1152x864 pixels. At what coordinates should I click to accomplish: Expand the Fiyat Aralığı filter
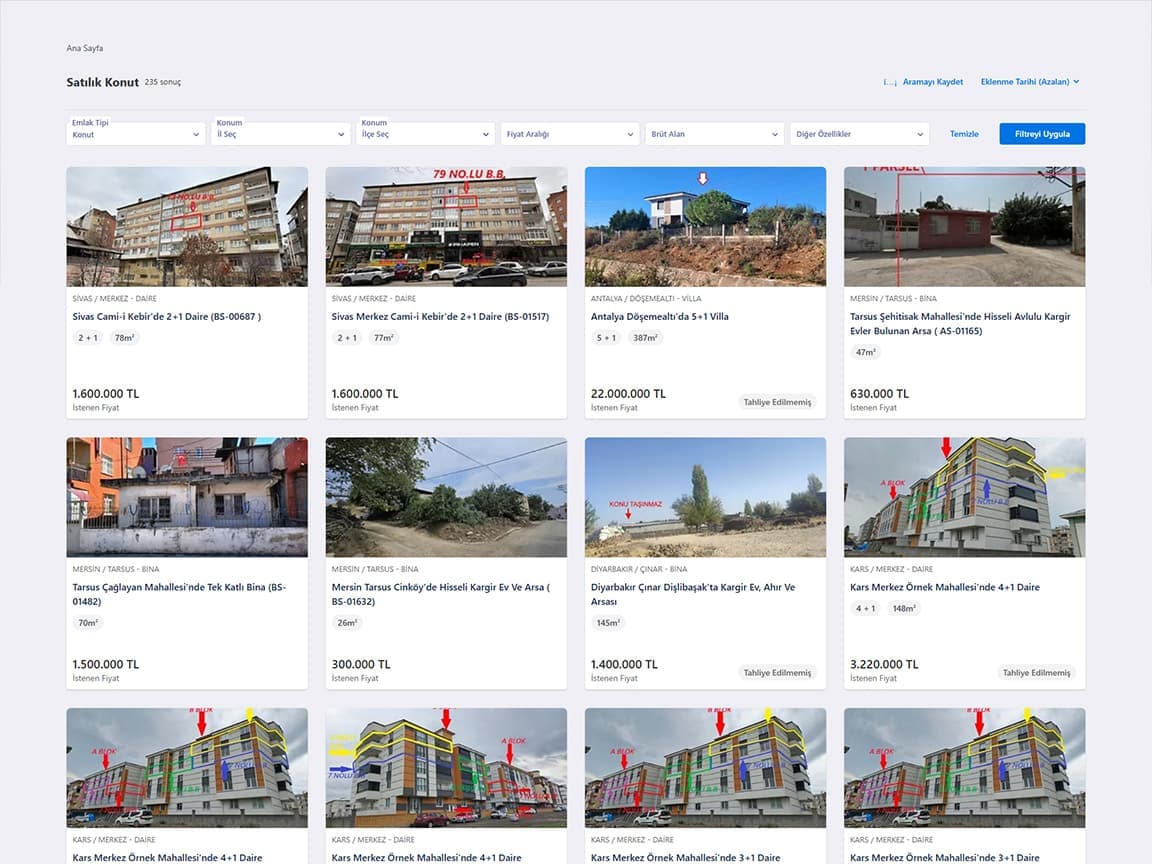point(569,134)
